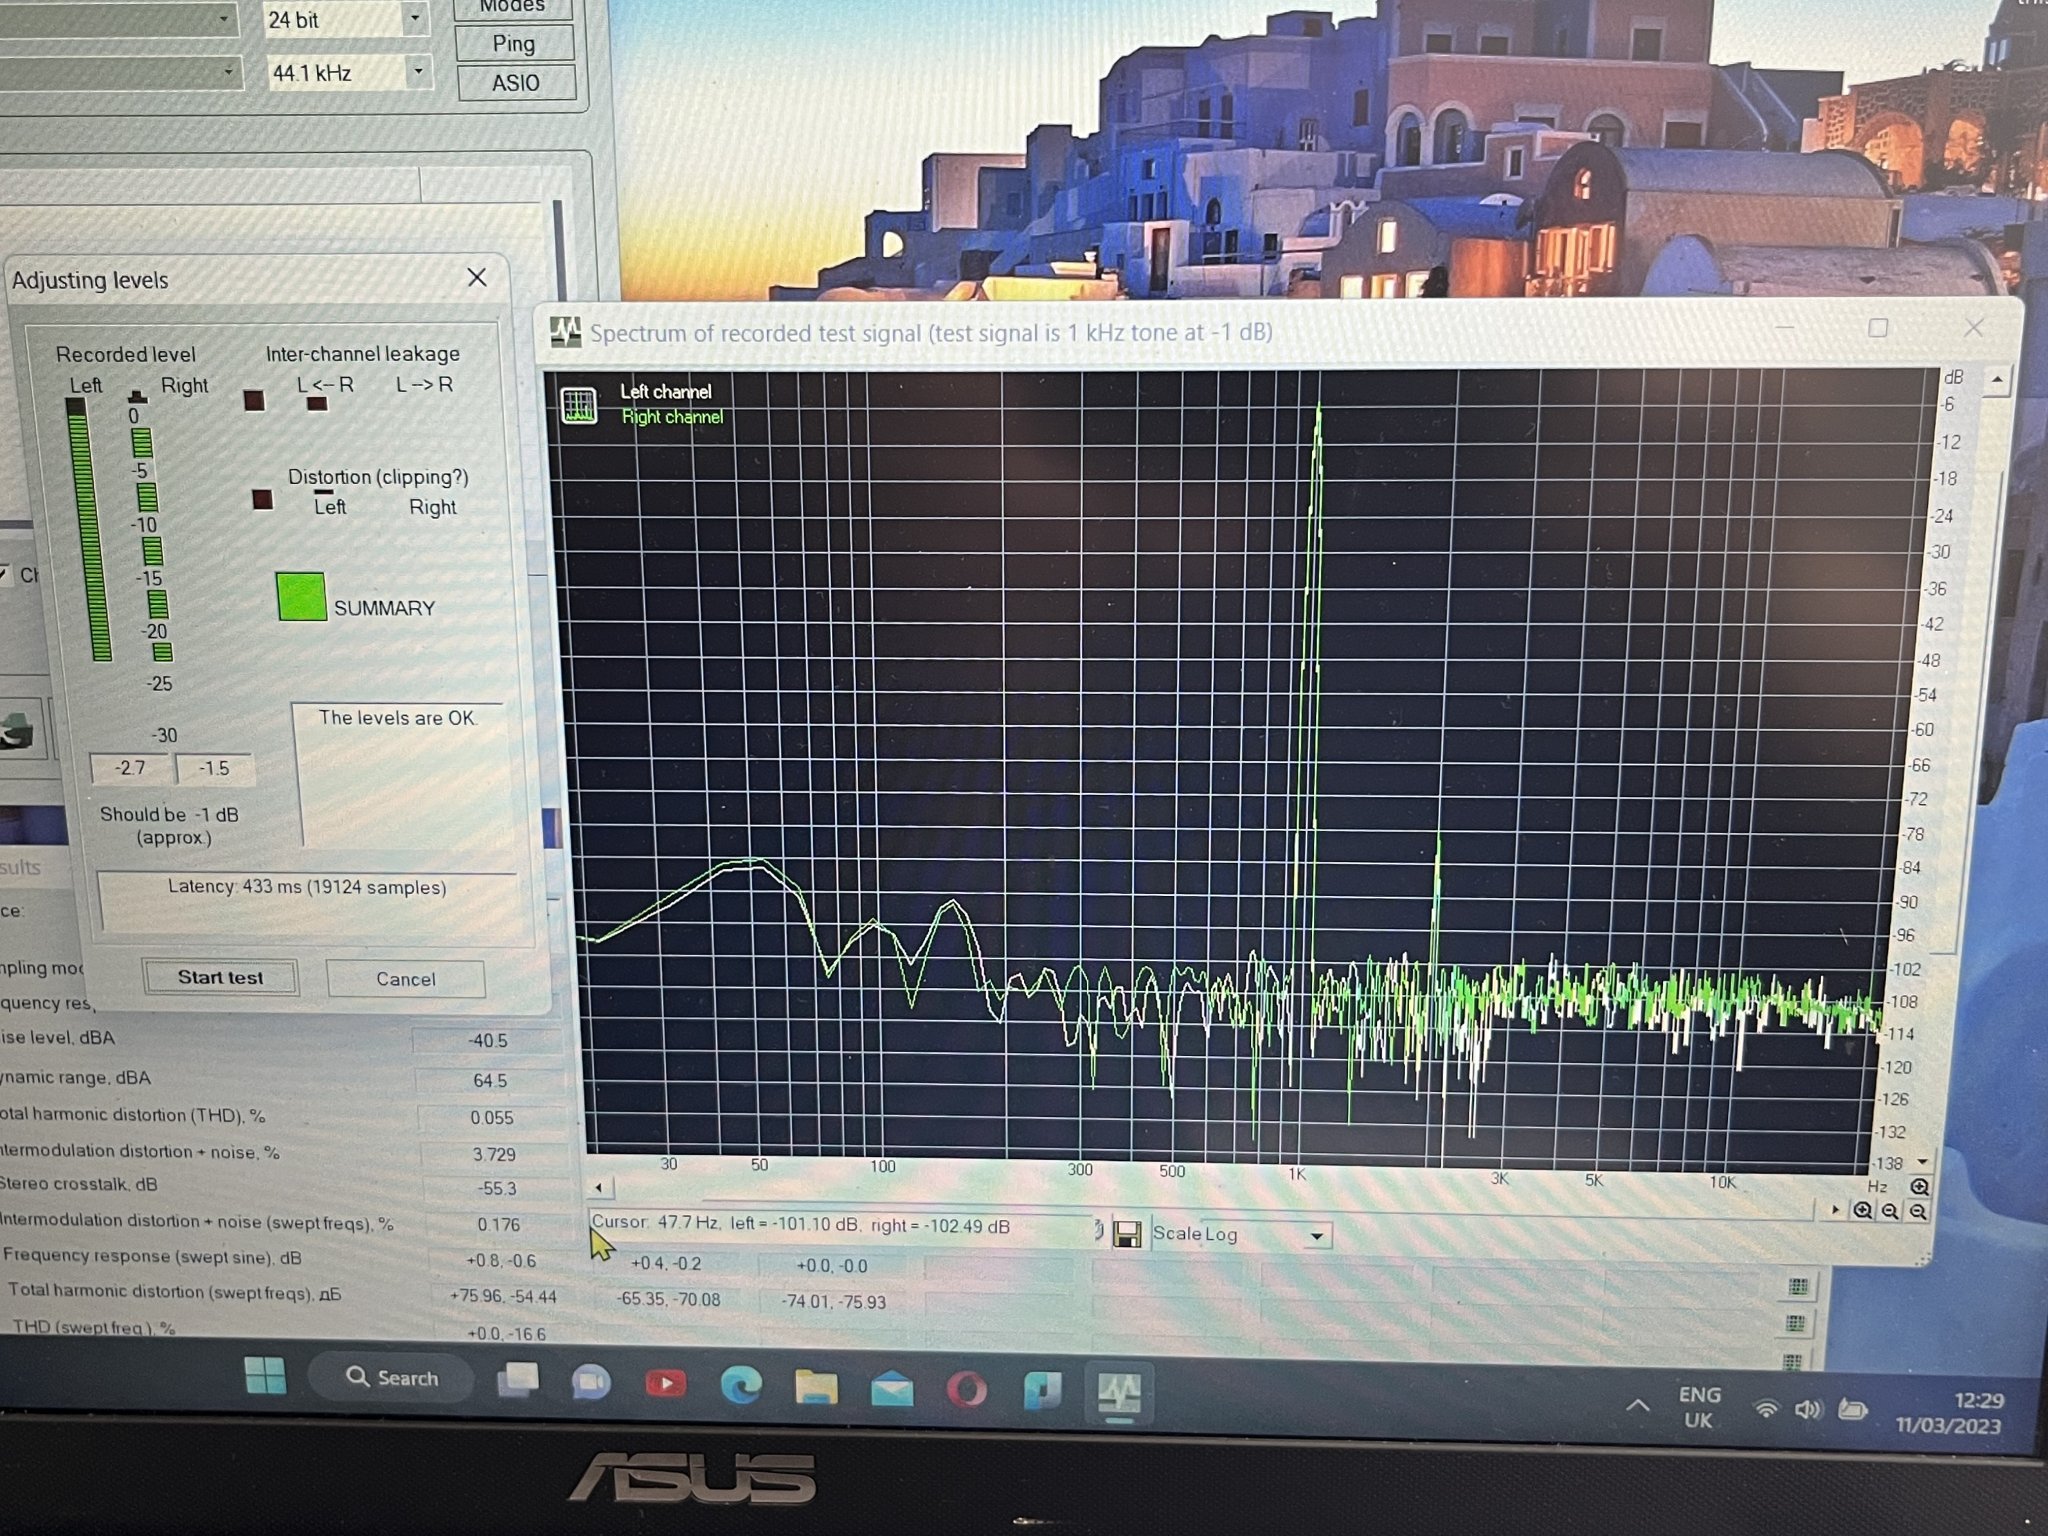Click the cursor readout '47.7 Hz' field
Screen dimensions: 2048x1536
point(842,1225)
